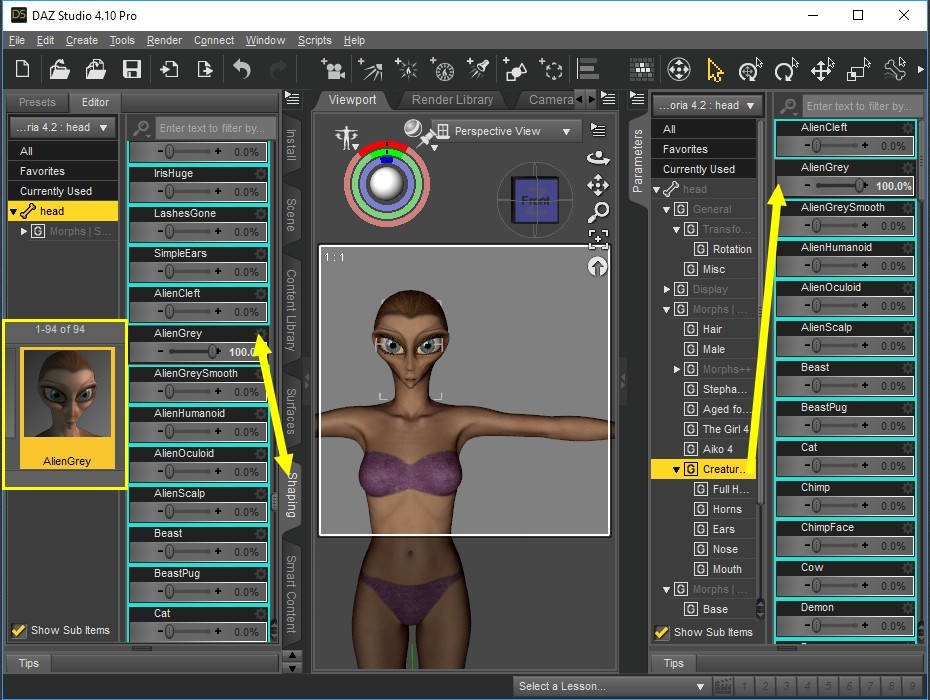Switch to the Render Library tab

(453, 100)
